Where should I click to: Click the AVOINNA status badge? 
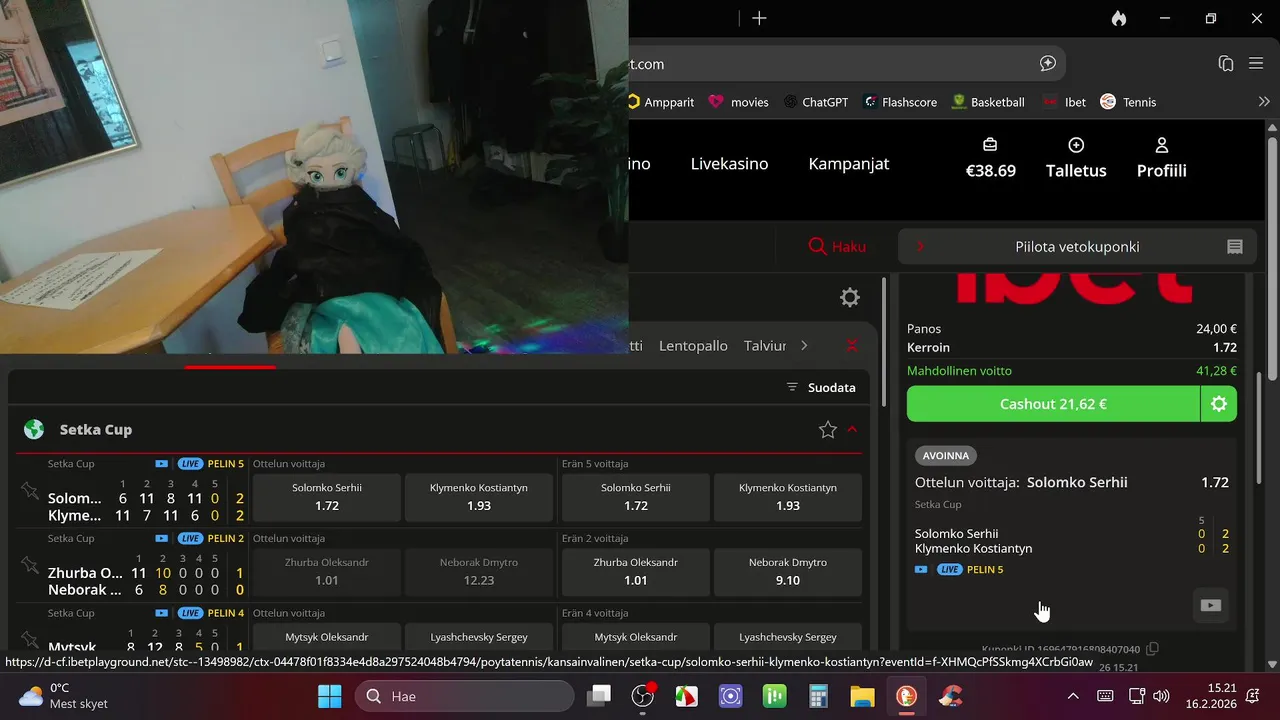946,456
